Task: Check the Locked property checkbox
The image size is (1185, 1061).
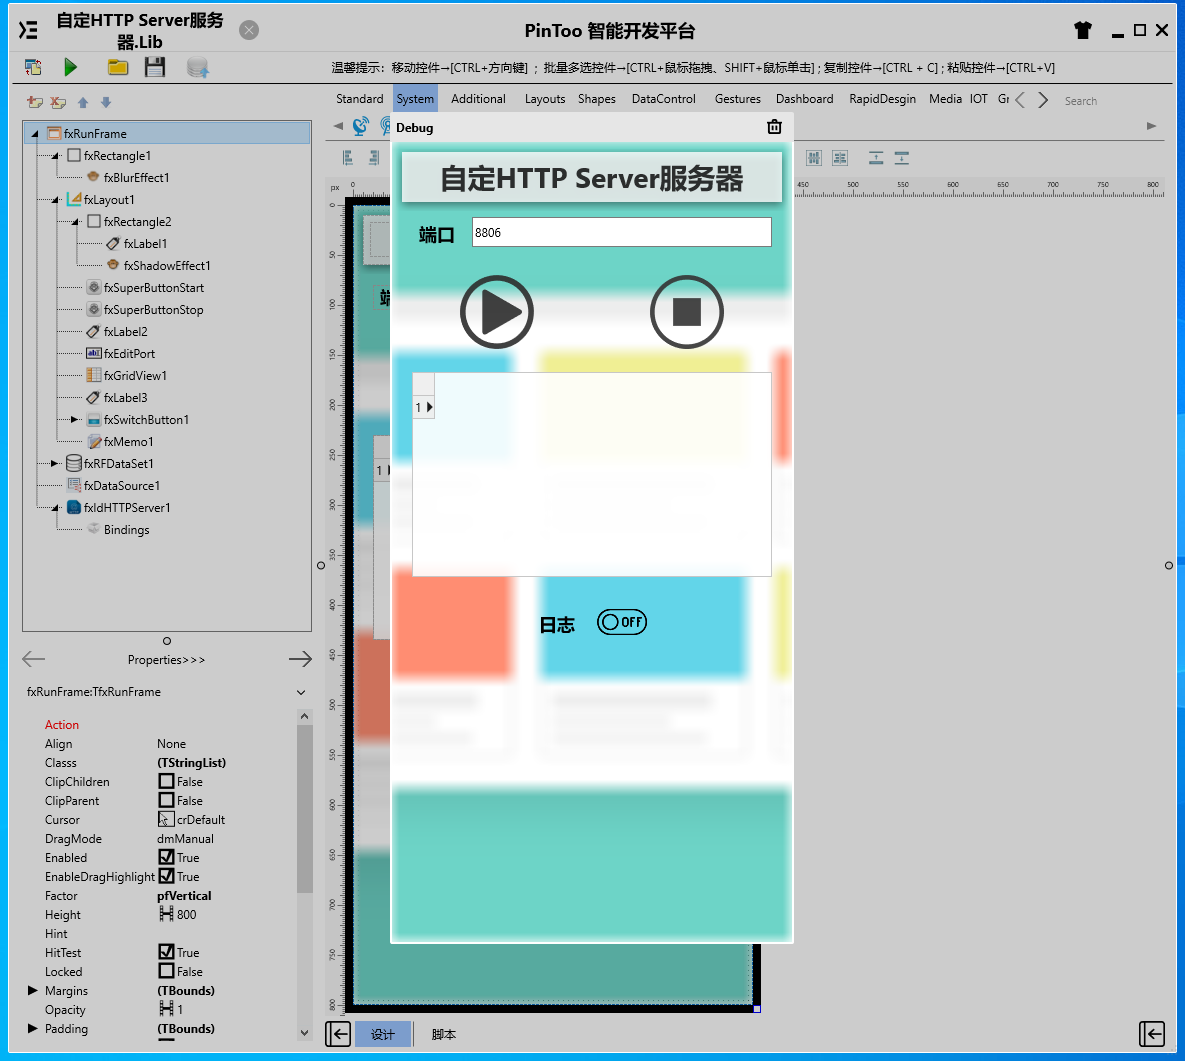Action: (166, 971)
